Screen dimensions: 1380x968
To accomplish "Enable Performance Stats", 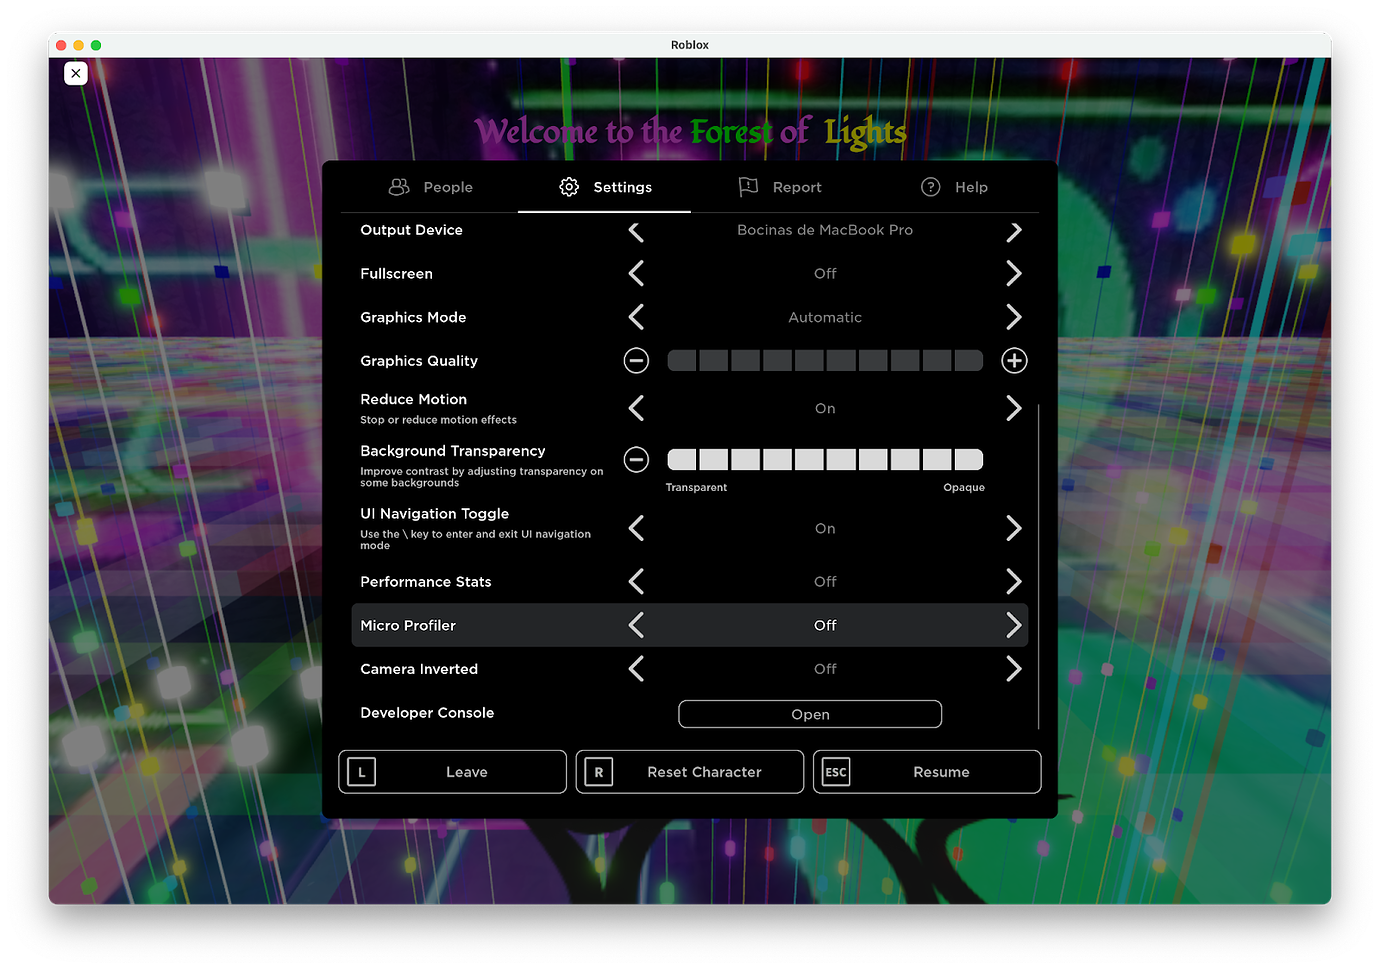I will pos(1014,581).
